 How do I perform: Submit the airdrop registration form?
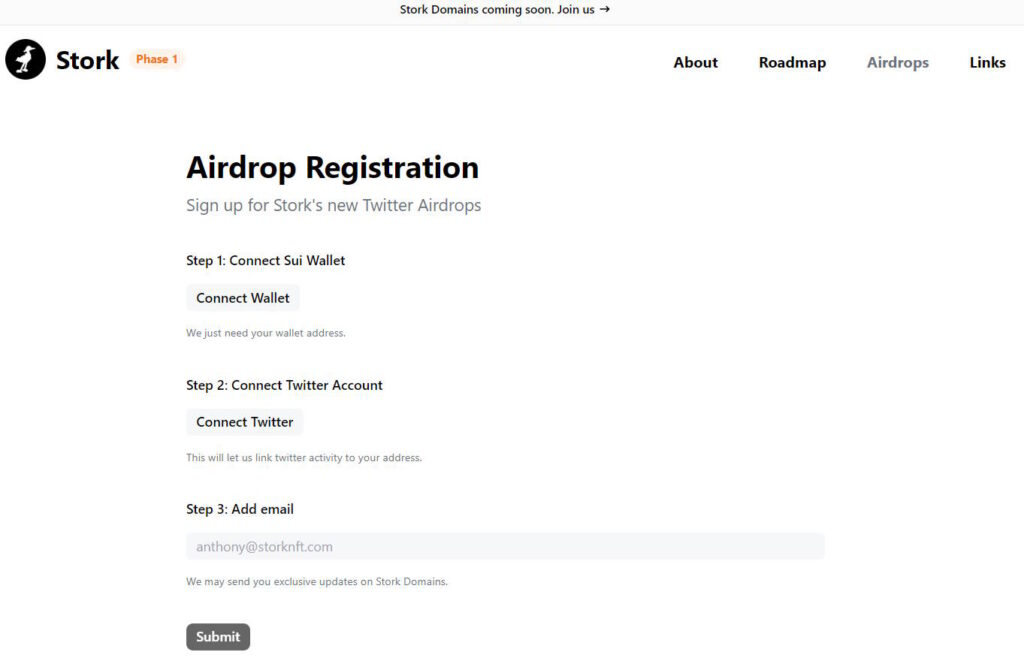(x=218, y=636)
